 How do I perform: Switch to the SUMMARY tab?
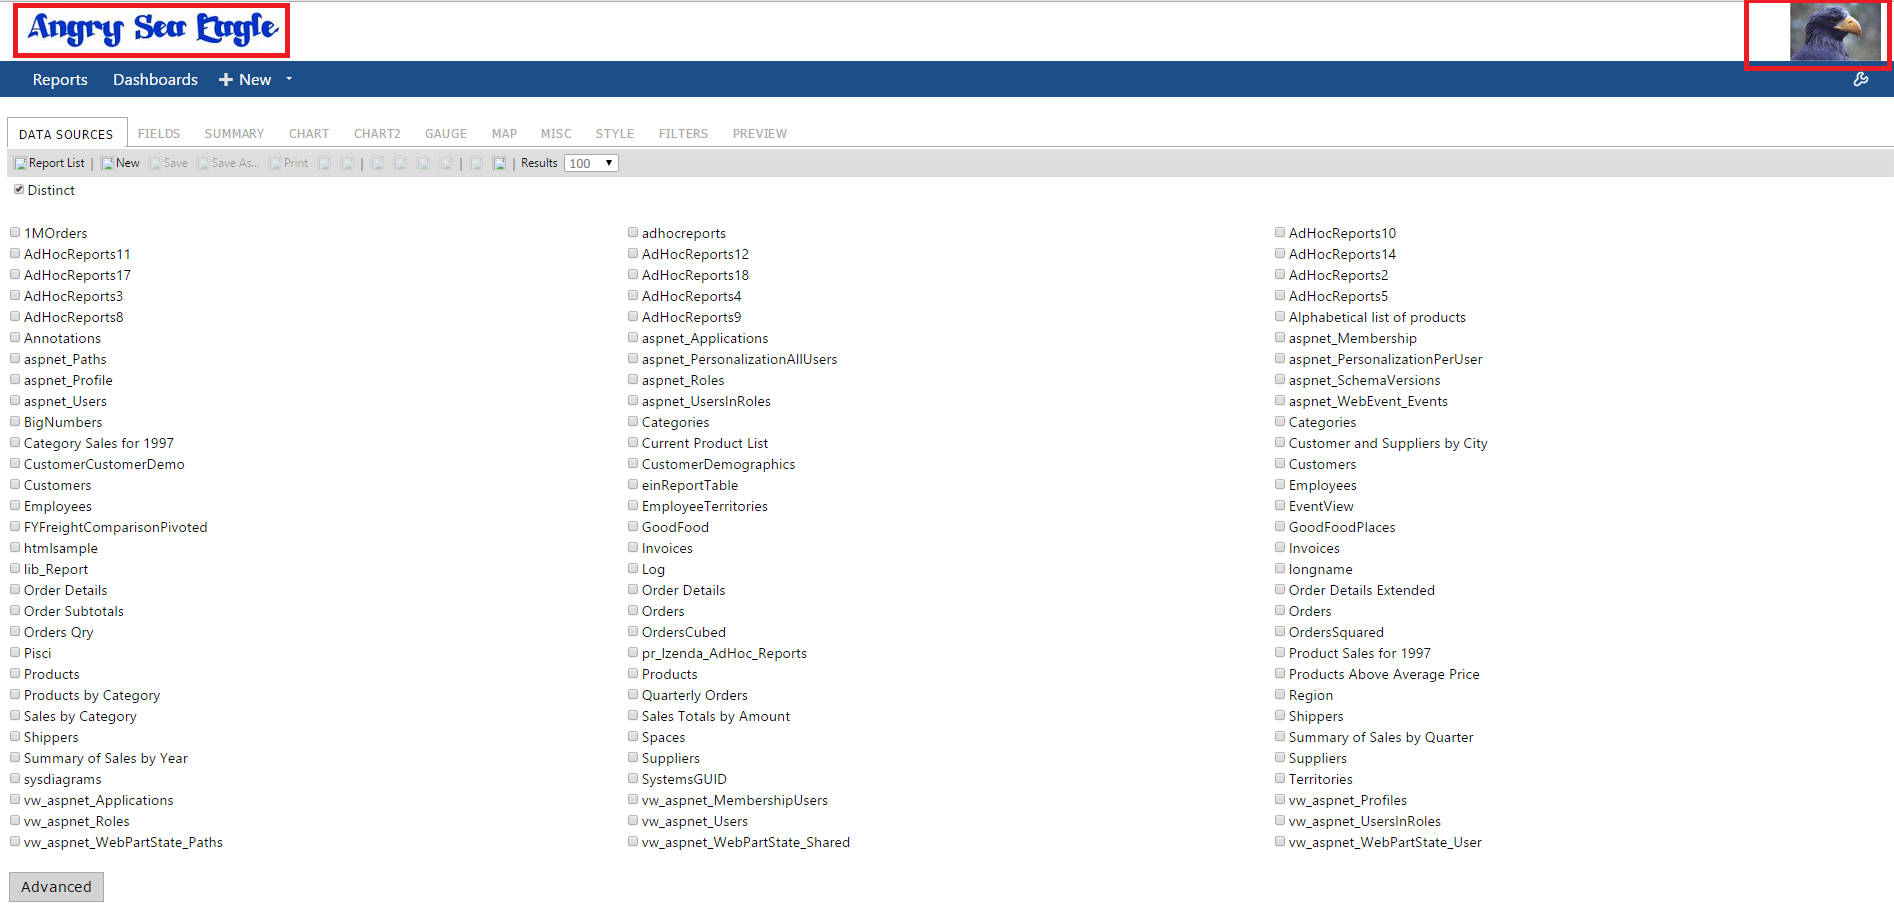234,133
